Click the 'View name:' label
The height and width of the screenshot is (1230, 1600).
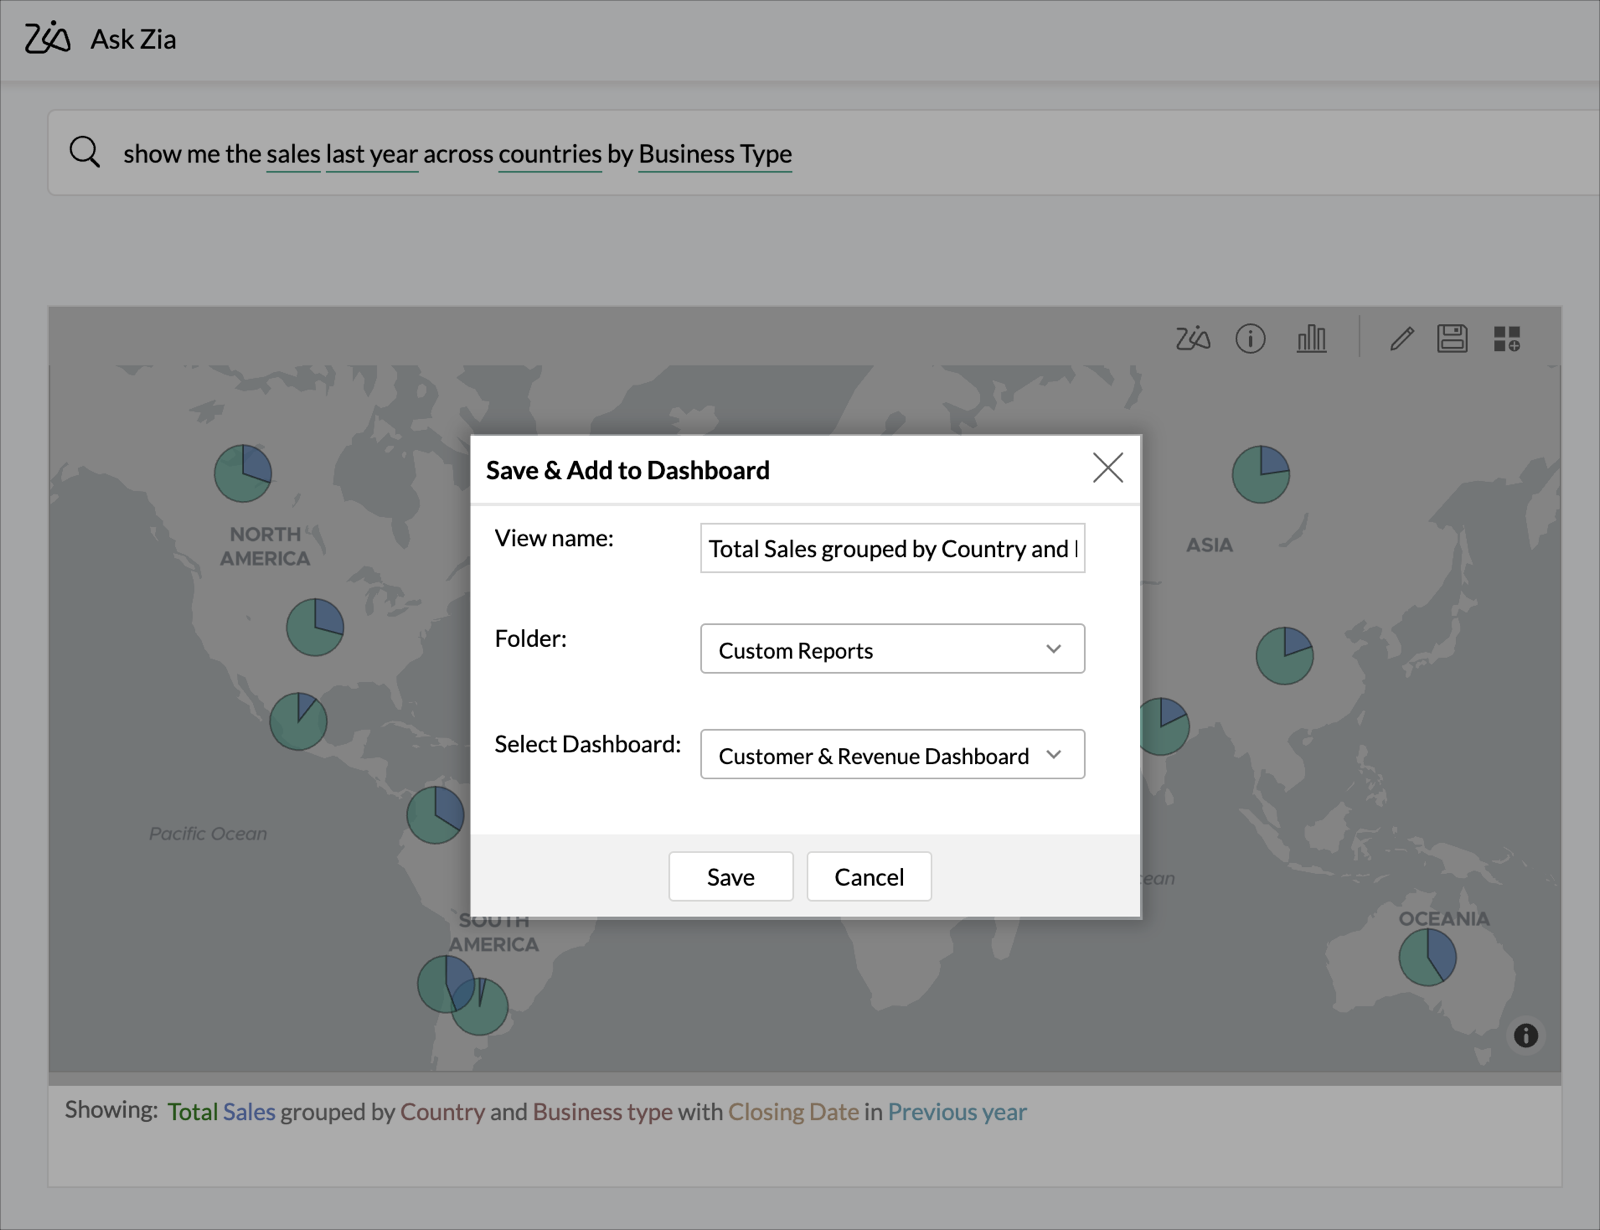click(x=554, y=538)
